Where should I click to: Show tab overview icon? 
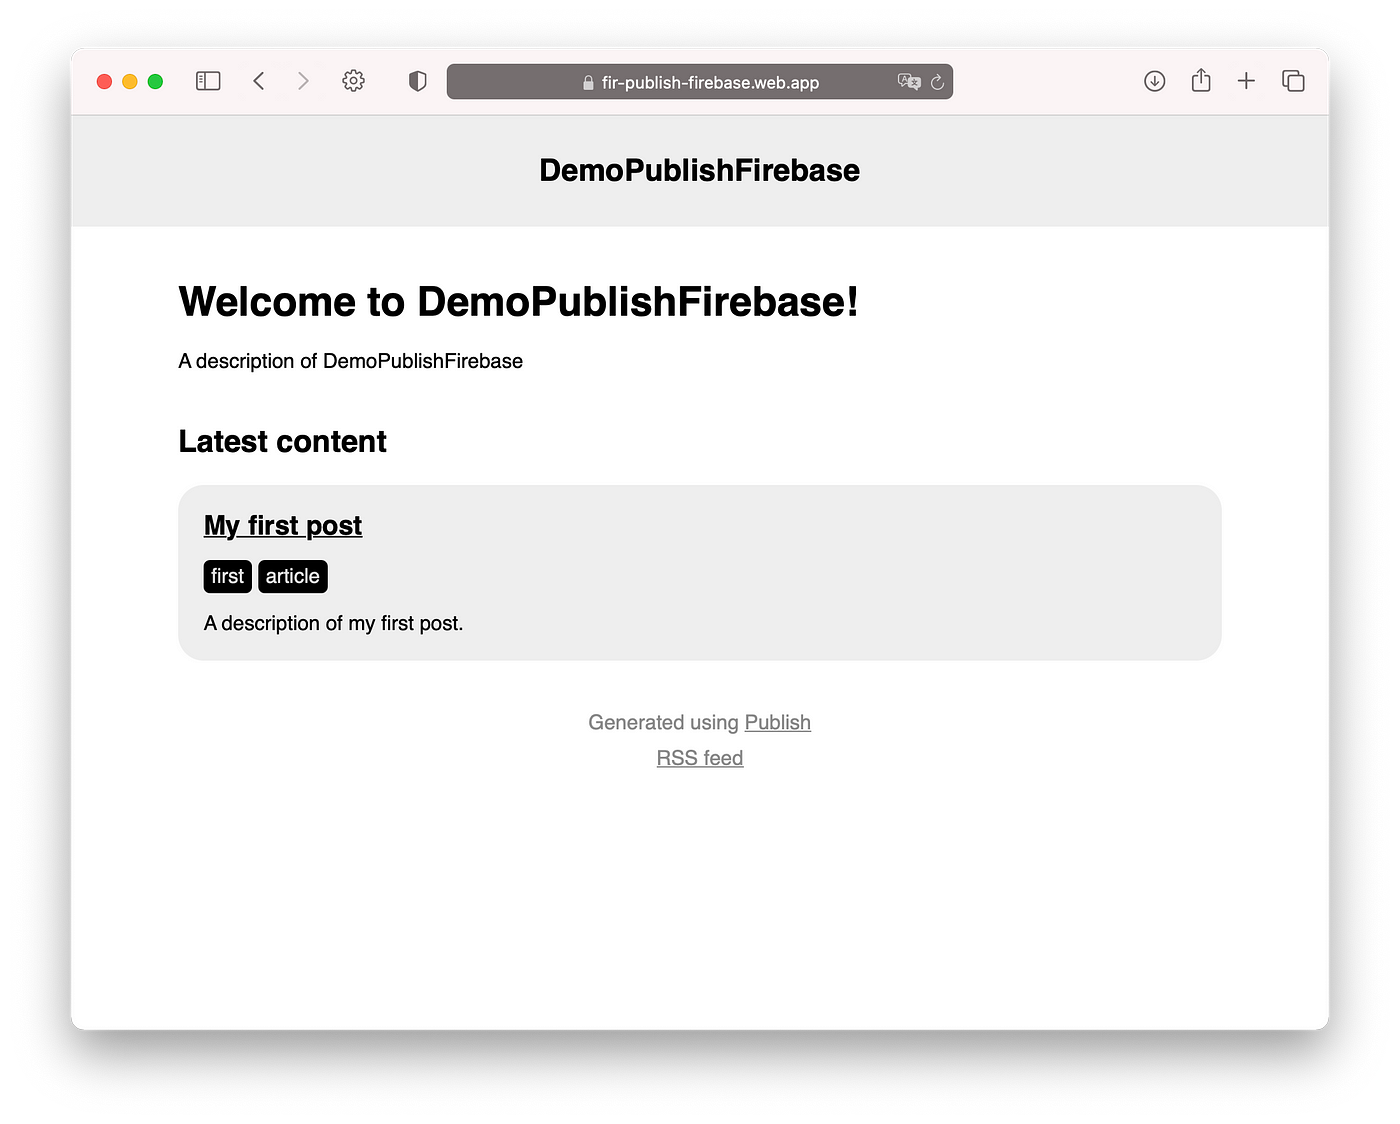(1293, 81)
